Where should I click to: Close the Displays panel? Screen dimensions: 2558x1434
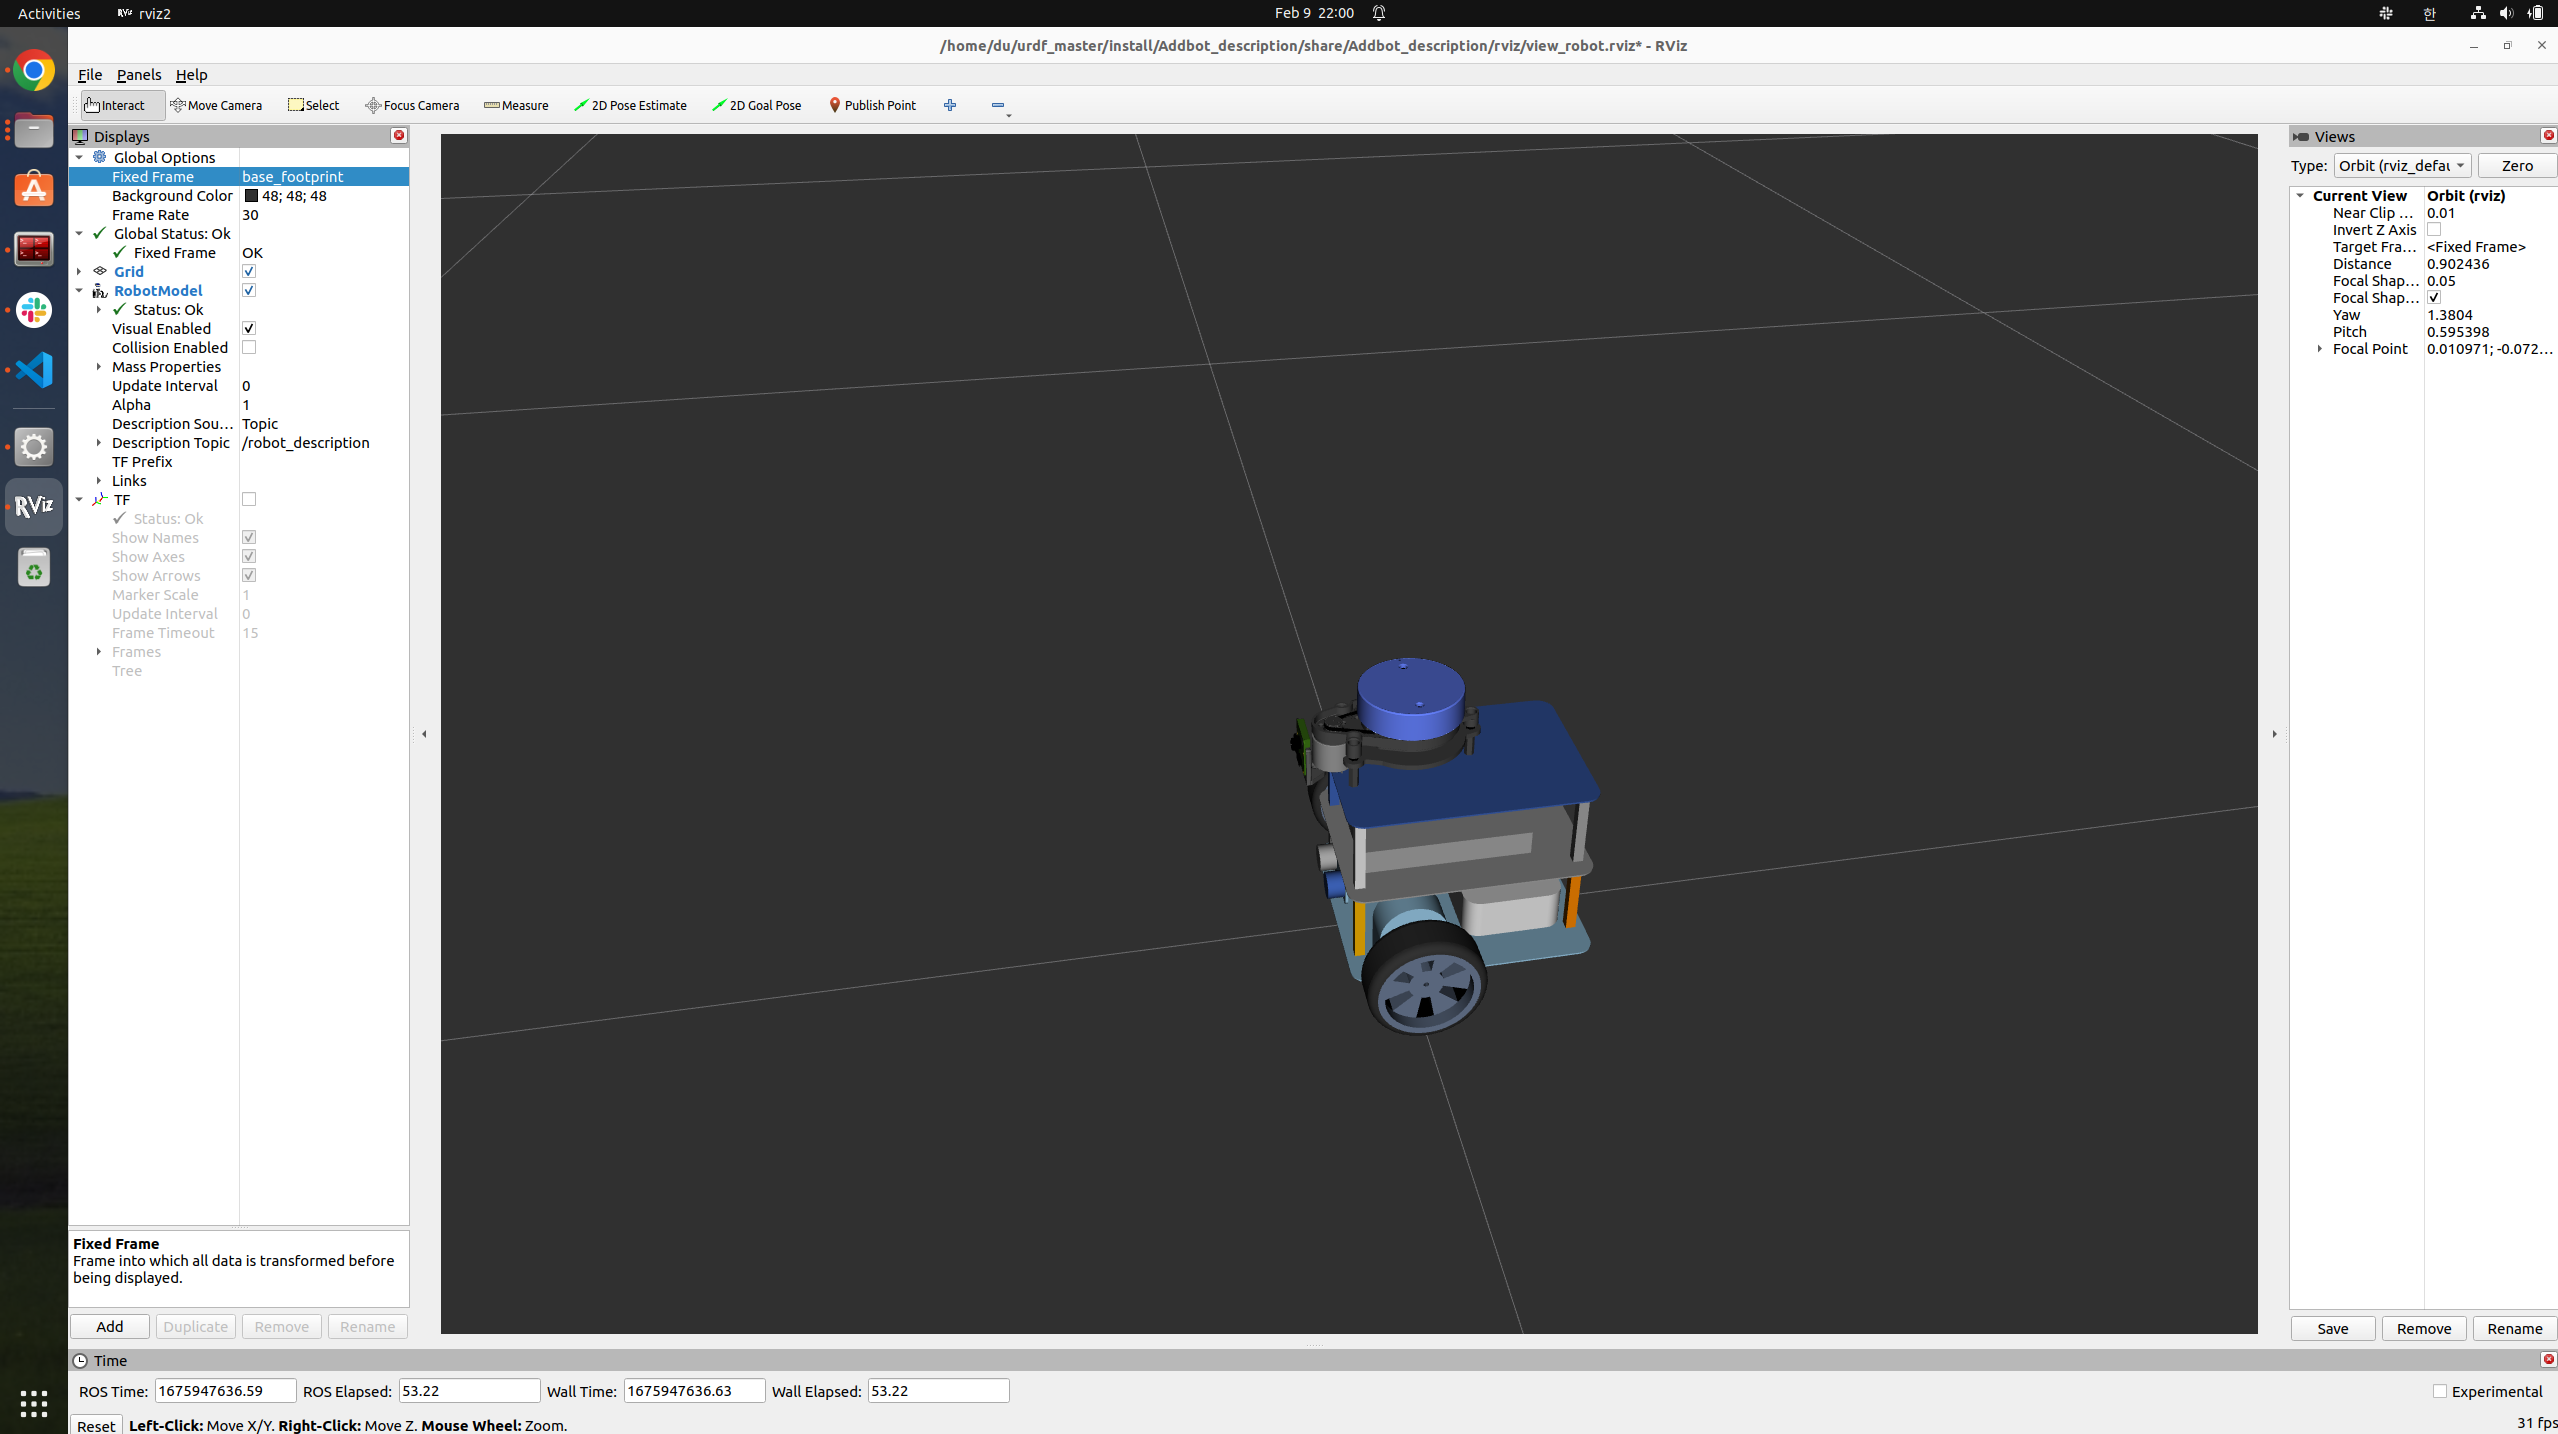399,135
